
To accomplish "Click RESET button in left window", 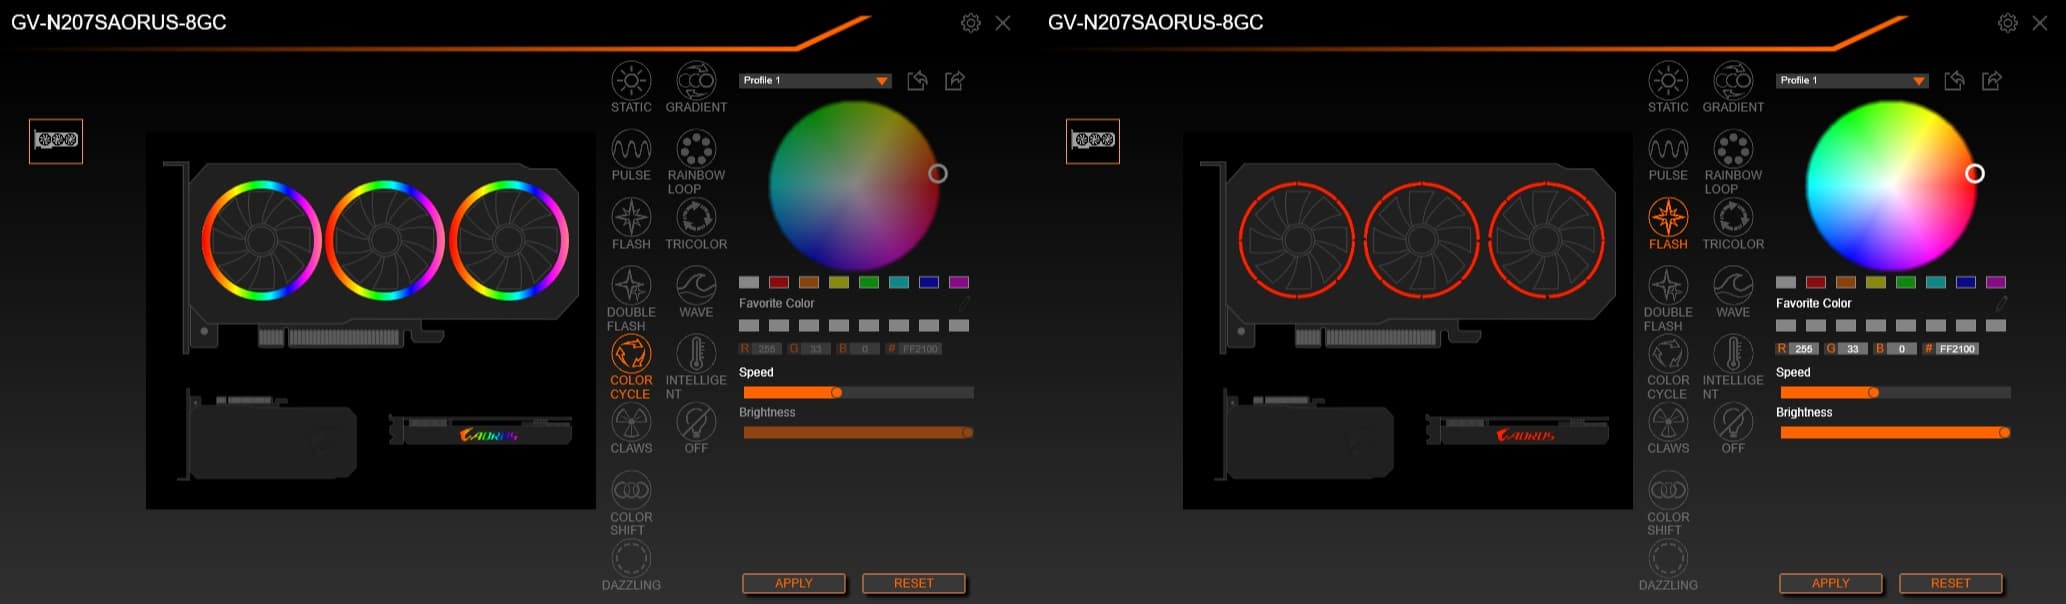I will (914, 583).
